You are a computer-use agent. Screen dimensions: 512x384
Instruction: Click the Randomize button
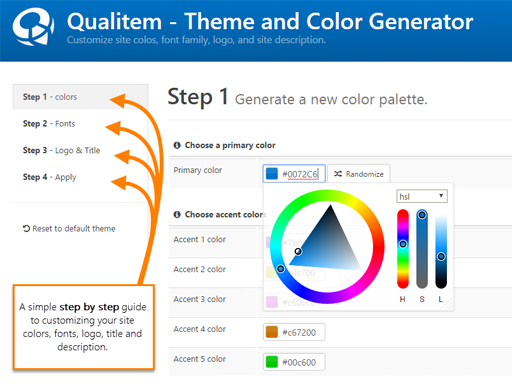[x=358, y=174]
